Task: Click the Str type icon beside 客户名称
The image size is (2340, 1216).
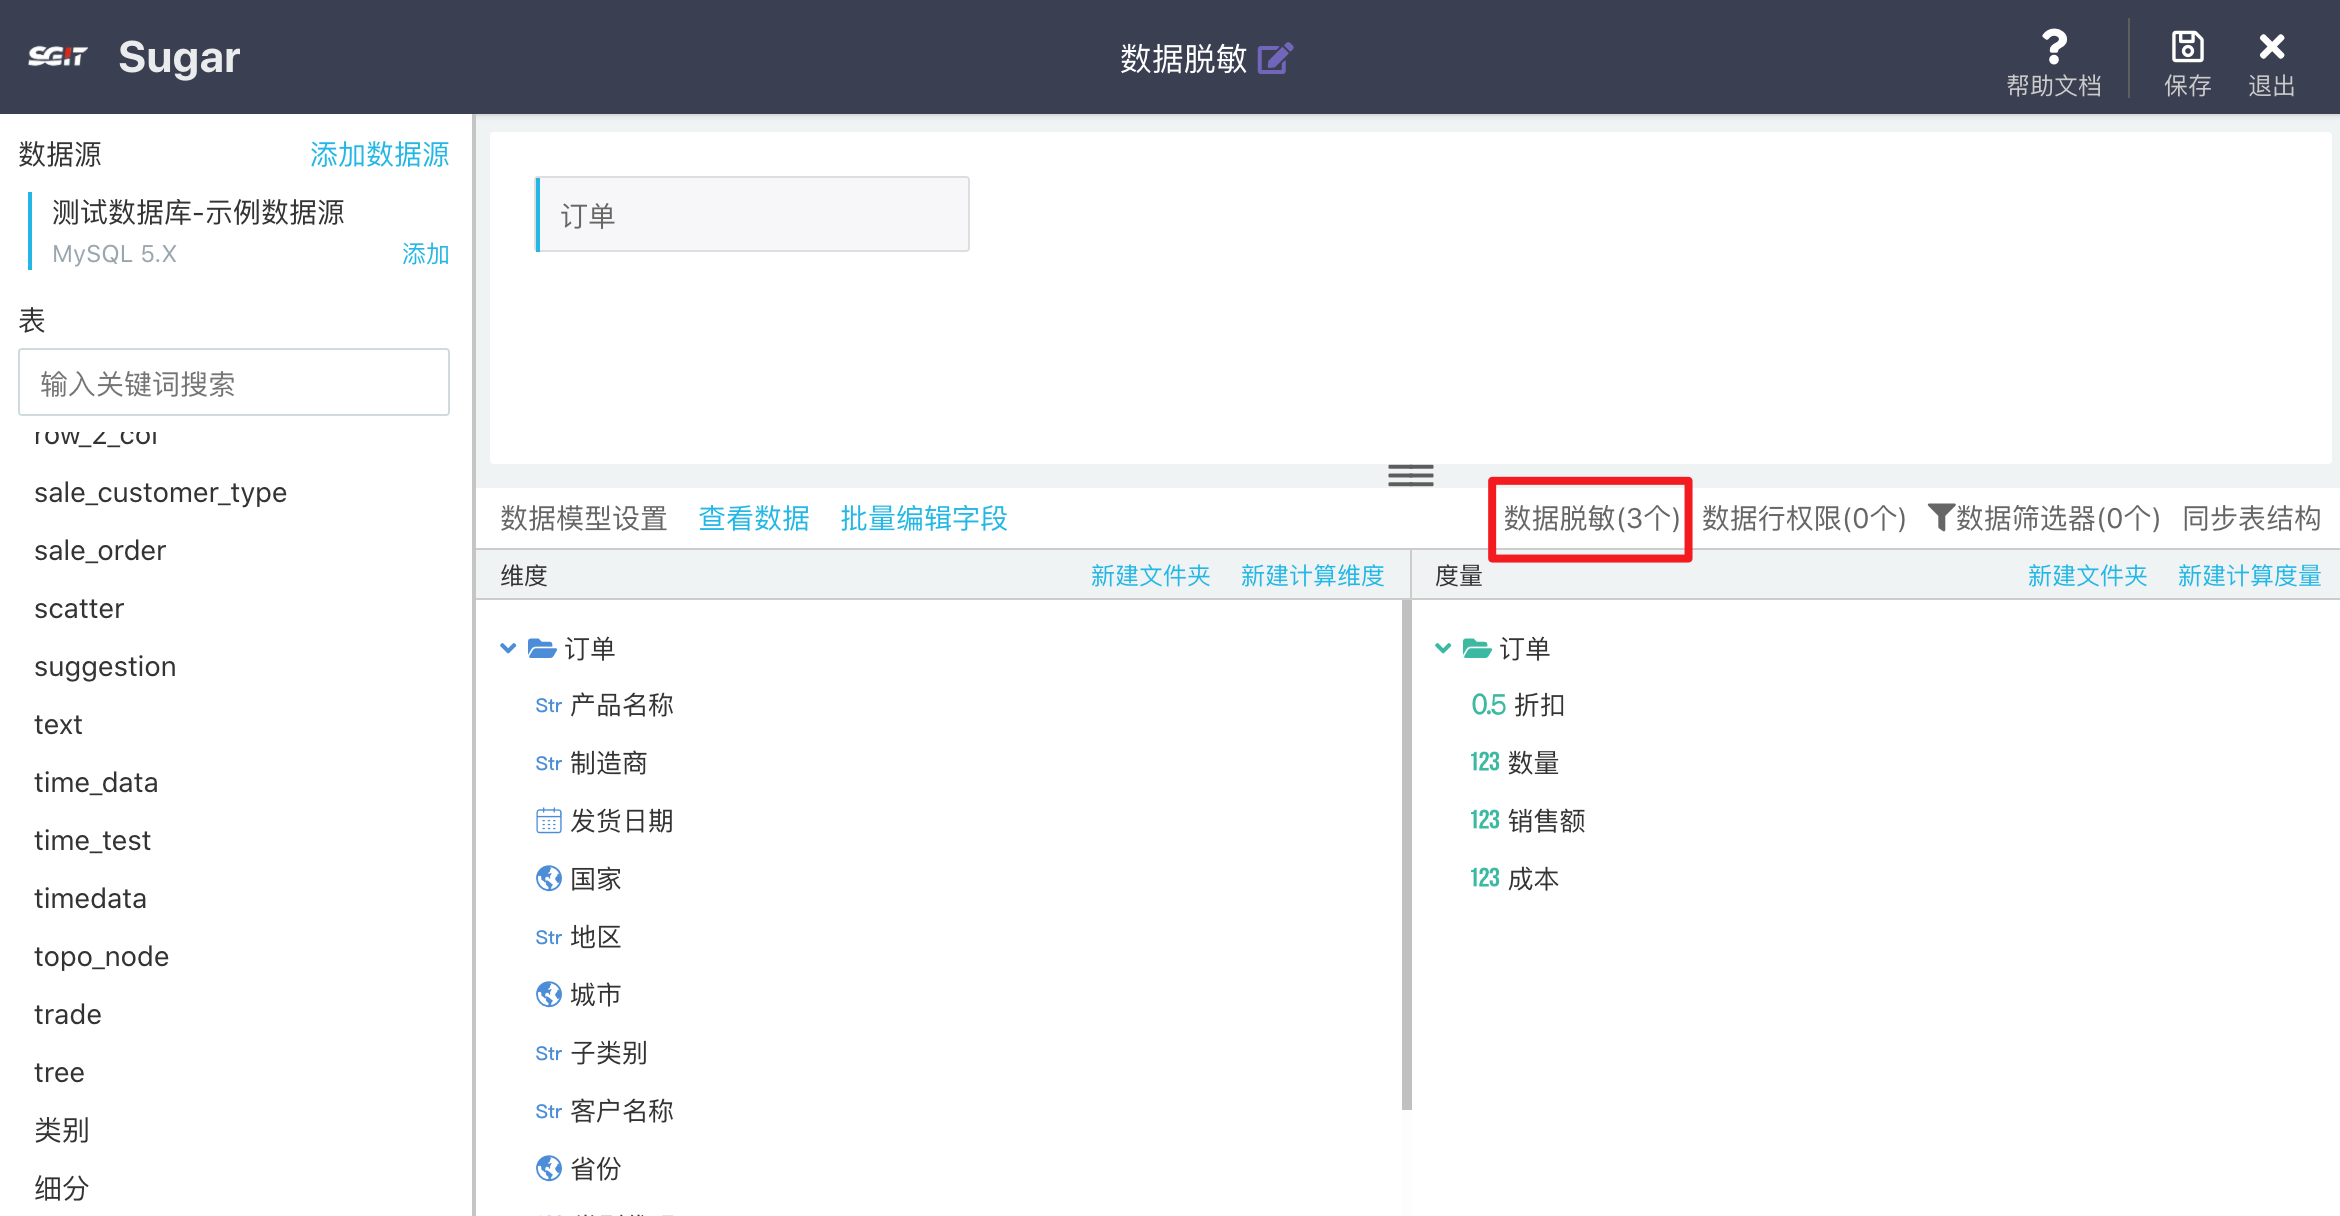Action: point(548,1112)
